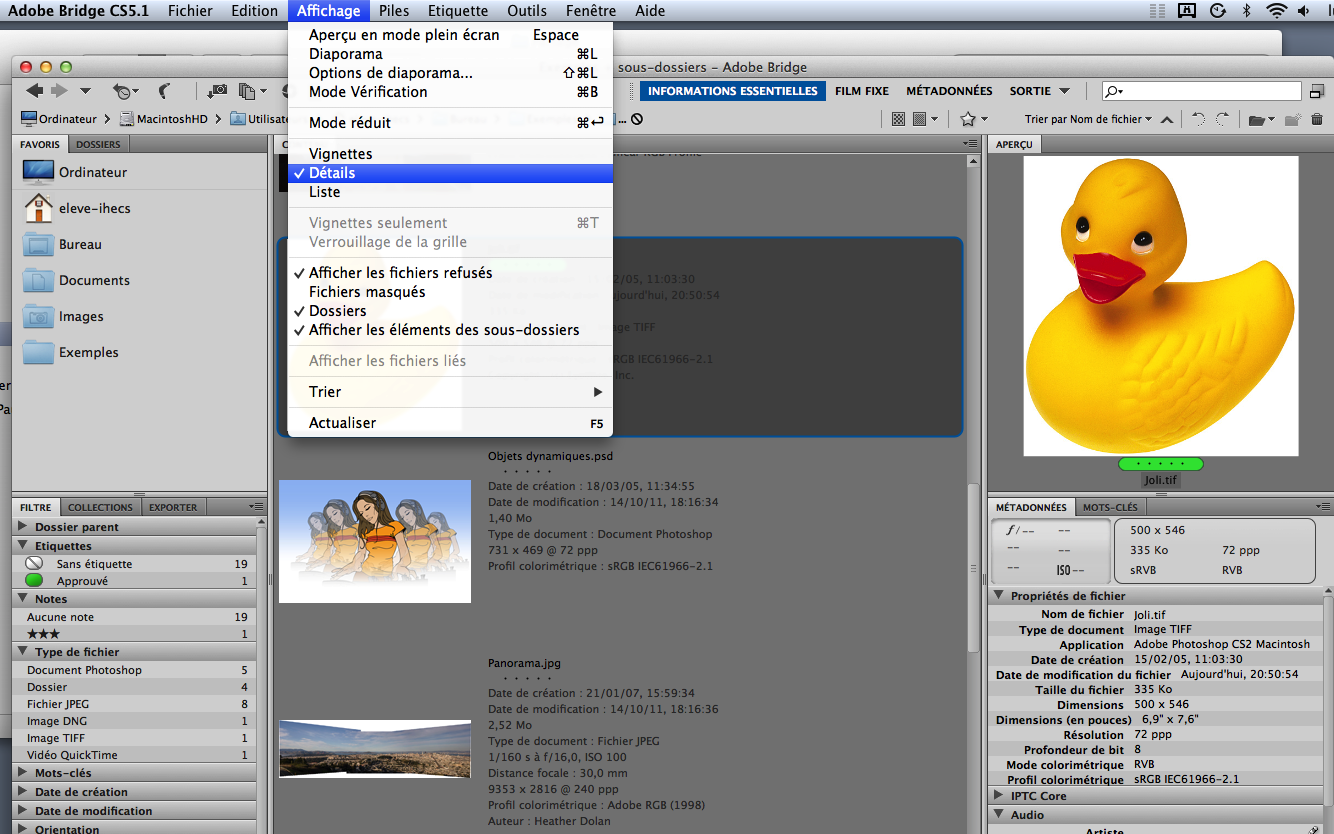Open recent files clock icon
Image resolution: width=1334 pixels, height=834 pixels.
tap(125, 91)
